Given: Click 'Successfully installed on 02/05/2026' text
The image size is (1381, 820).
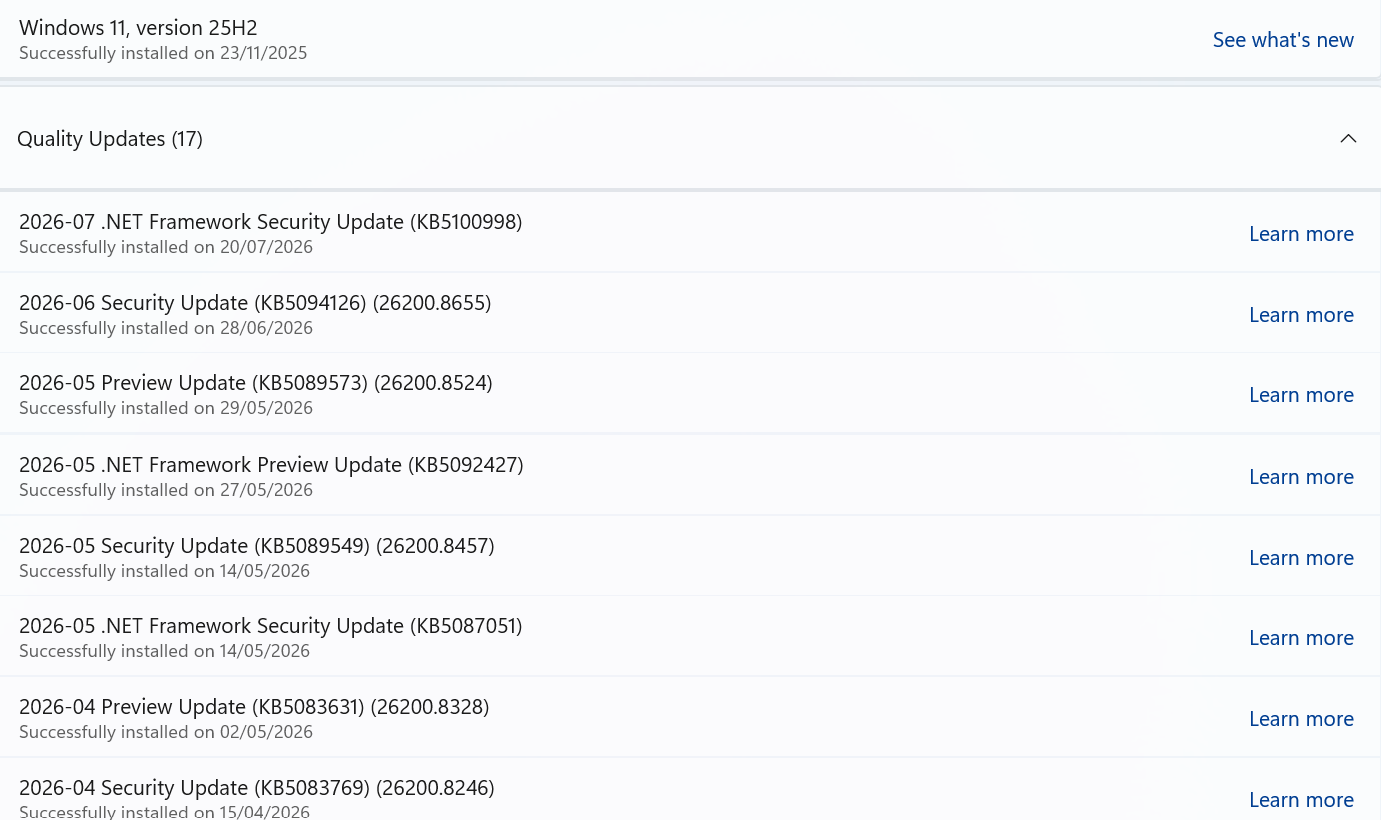Looking at the screenshot, I should click(x=166, y=732).
